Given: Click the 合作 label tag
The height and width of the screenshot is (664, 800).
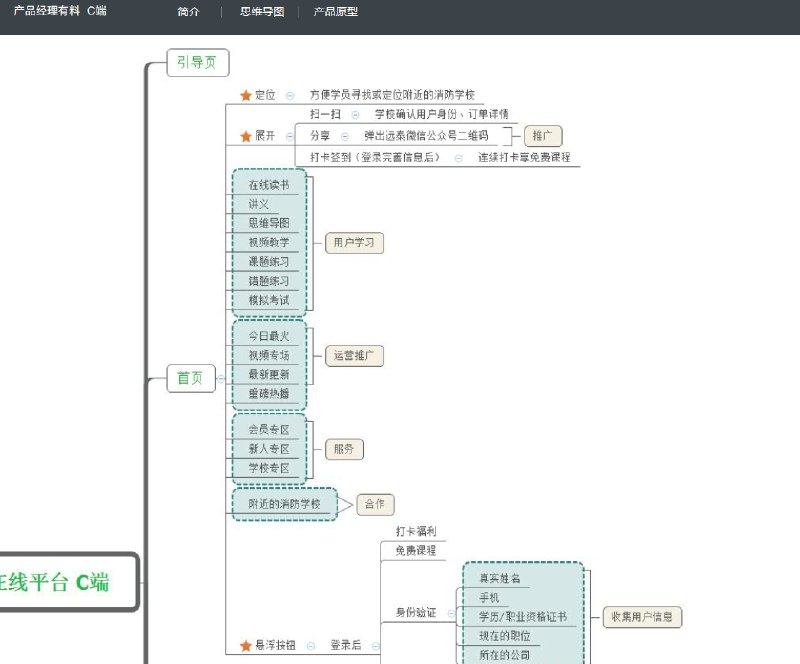Looking at the screenshot, I should tap(376, 505).
